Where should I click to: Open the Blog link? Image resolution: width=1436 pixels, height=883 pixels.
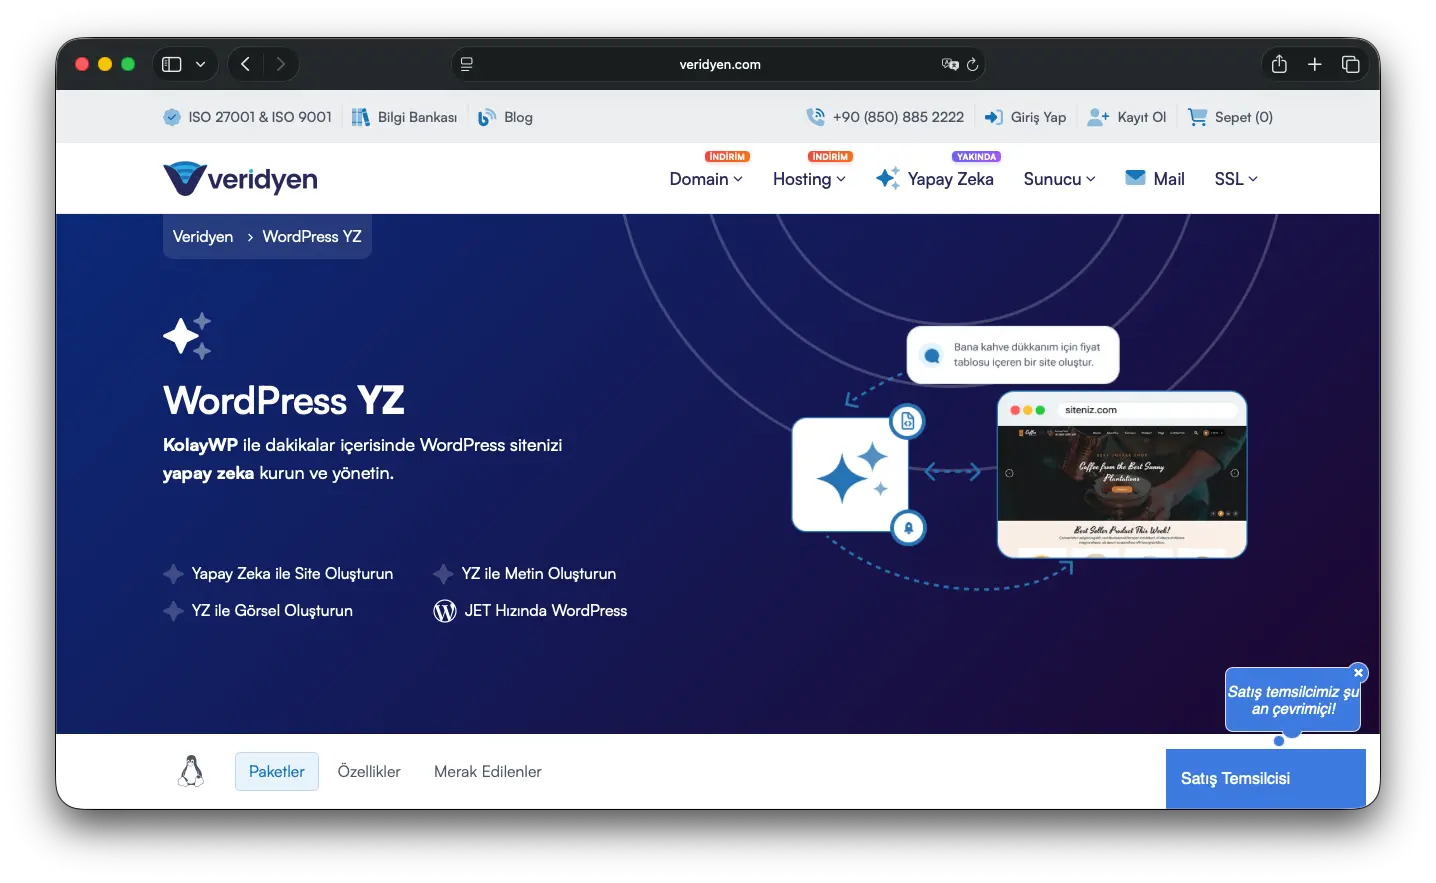(518, 117)
